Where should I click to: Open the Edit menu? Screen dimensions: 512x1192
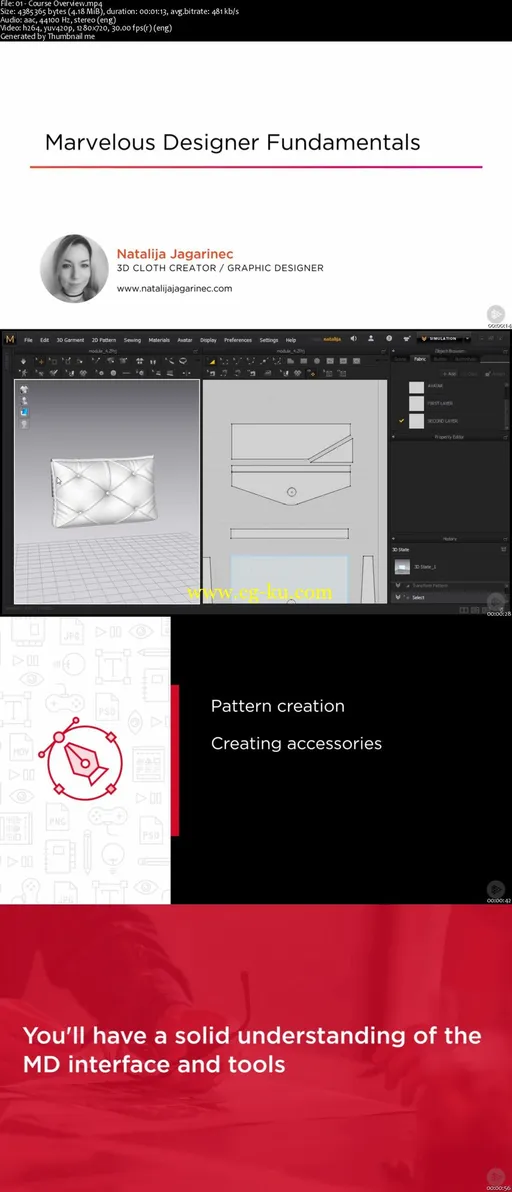[x=45, y=340]
